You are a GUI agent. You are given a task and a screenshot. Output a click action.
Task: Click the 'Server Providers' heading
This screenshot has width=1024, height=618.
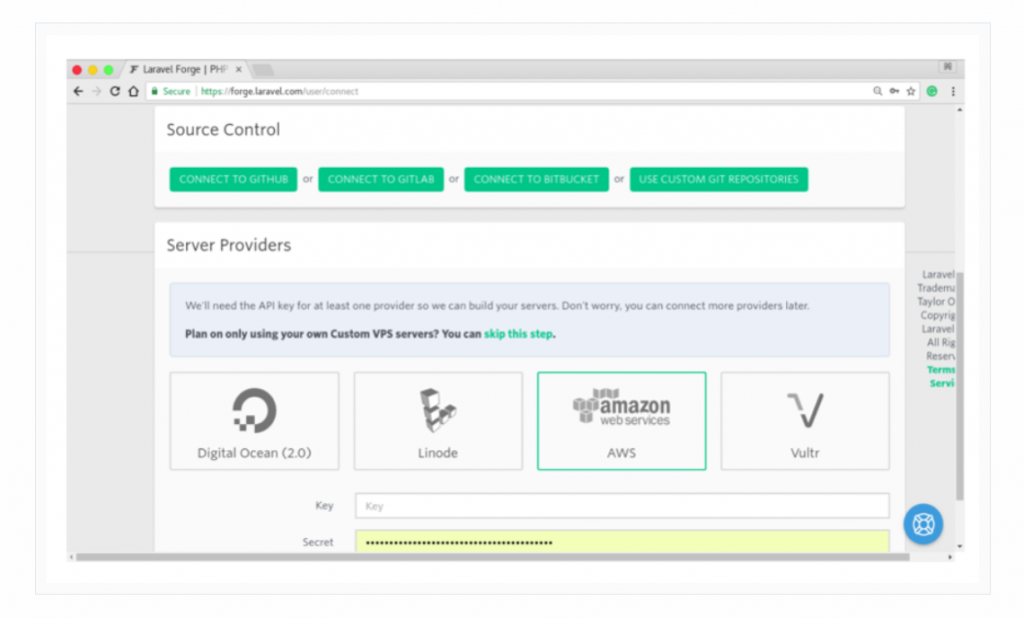click(229, 245)
